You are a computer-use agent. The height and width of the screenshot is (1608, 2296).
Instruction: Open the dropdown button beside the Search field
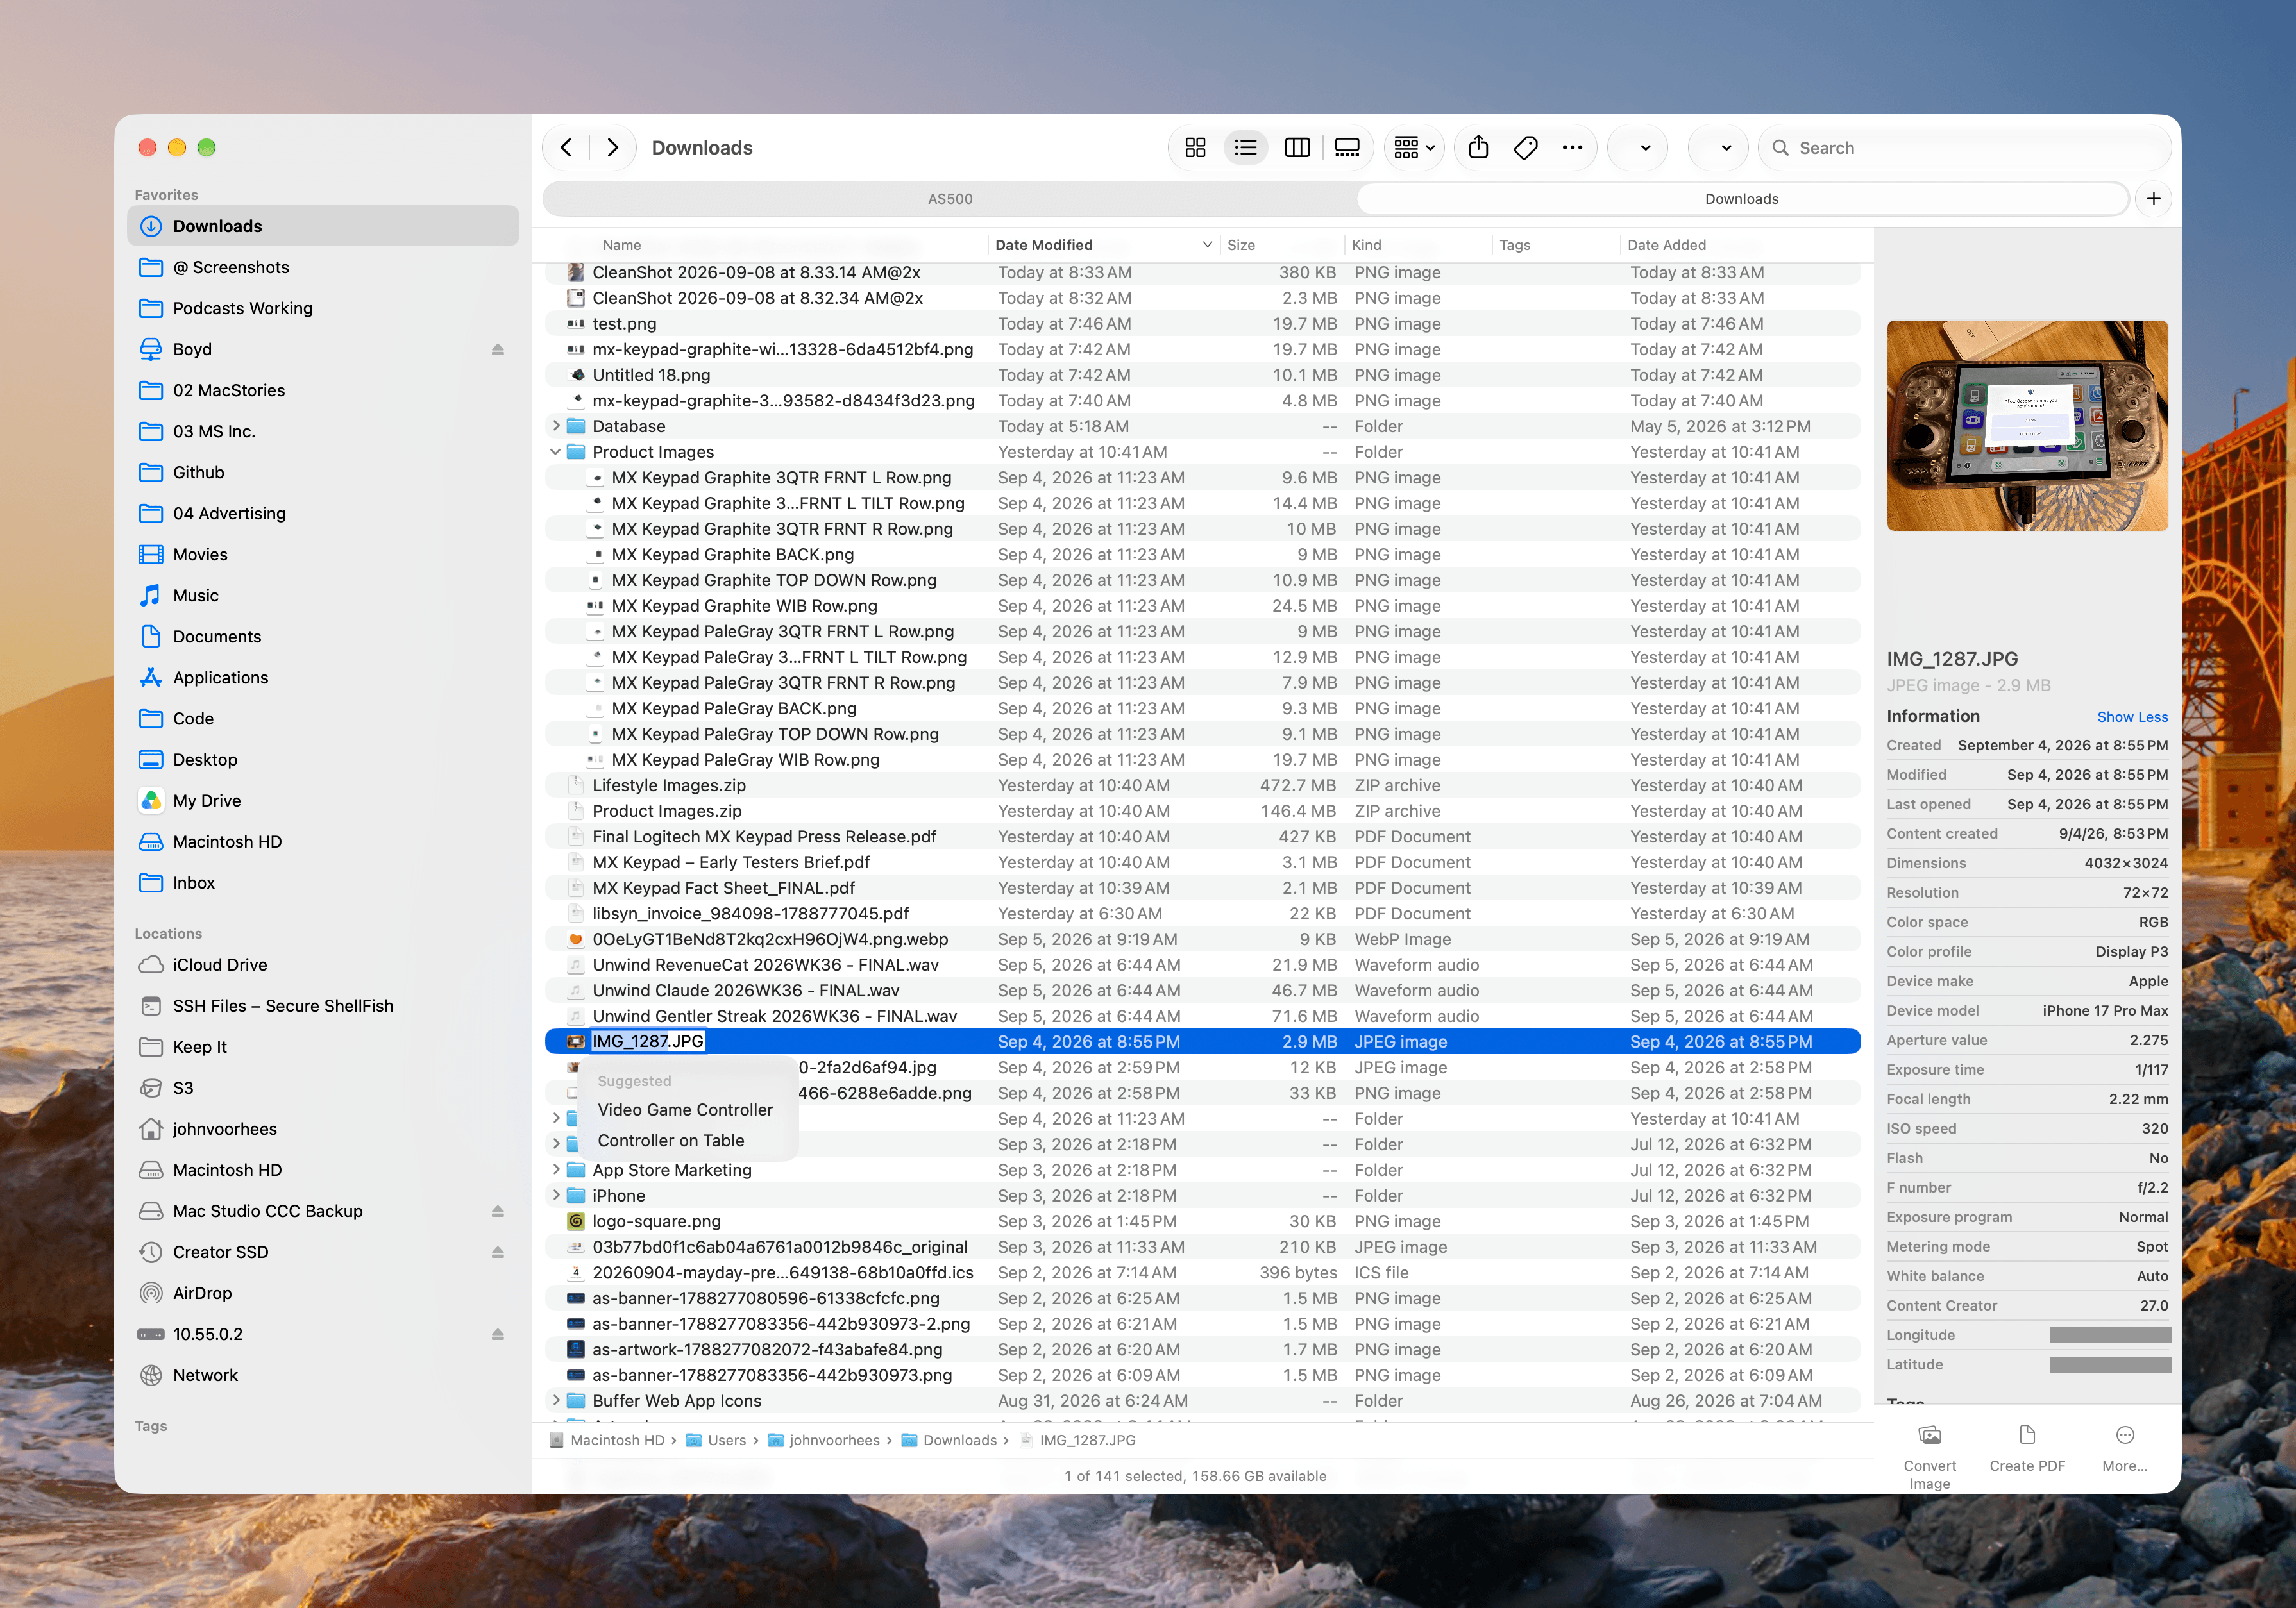pos(1717,148)
